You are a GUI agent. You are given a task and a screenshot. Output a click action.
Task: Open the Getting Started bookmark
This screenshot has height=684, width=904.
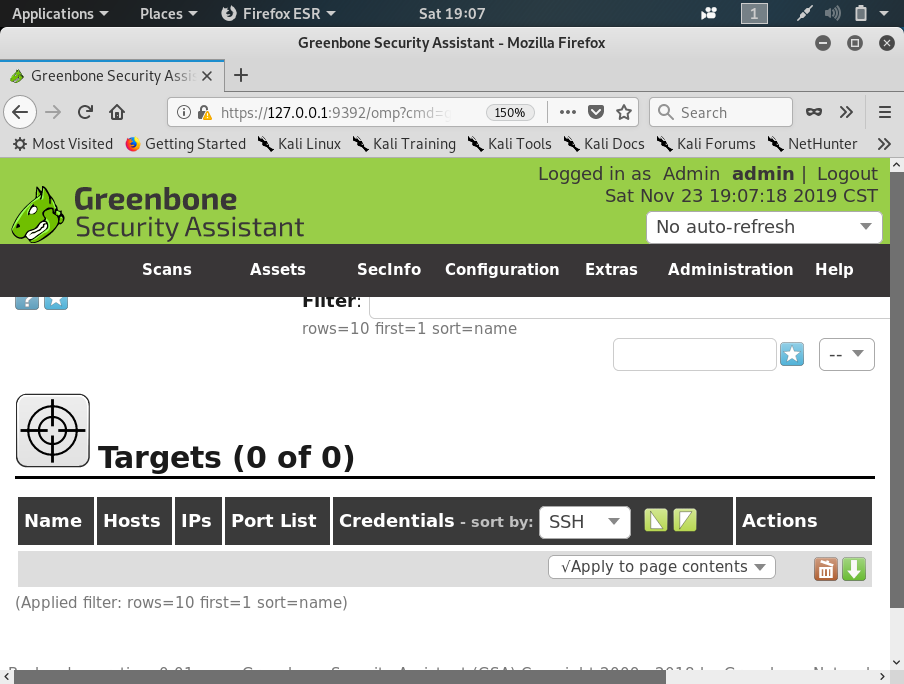(x=186, y=144)
